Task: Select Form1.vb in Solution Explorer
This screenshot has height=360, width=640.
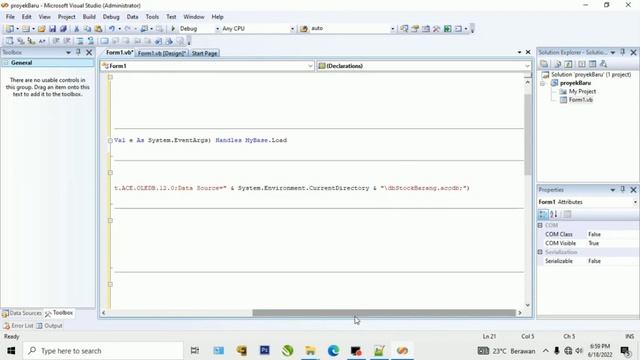Action: pos(581,100)
